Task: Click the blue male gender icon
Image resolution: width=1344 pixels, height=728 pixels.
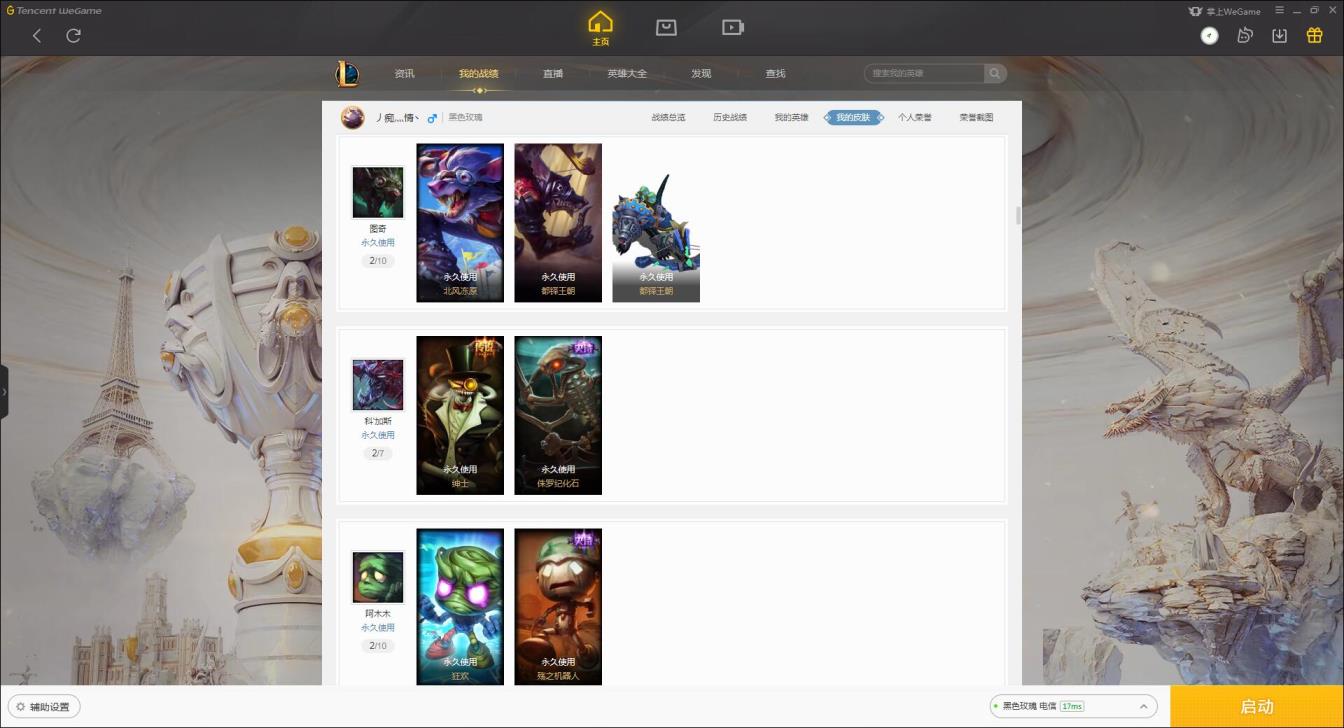Action: [432, 118]
